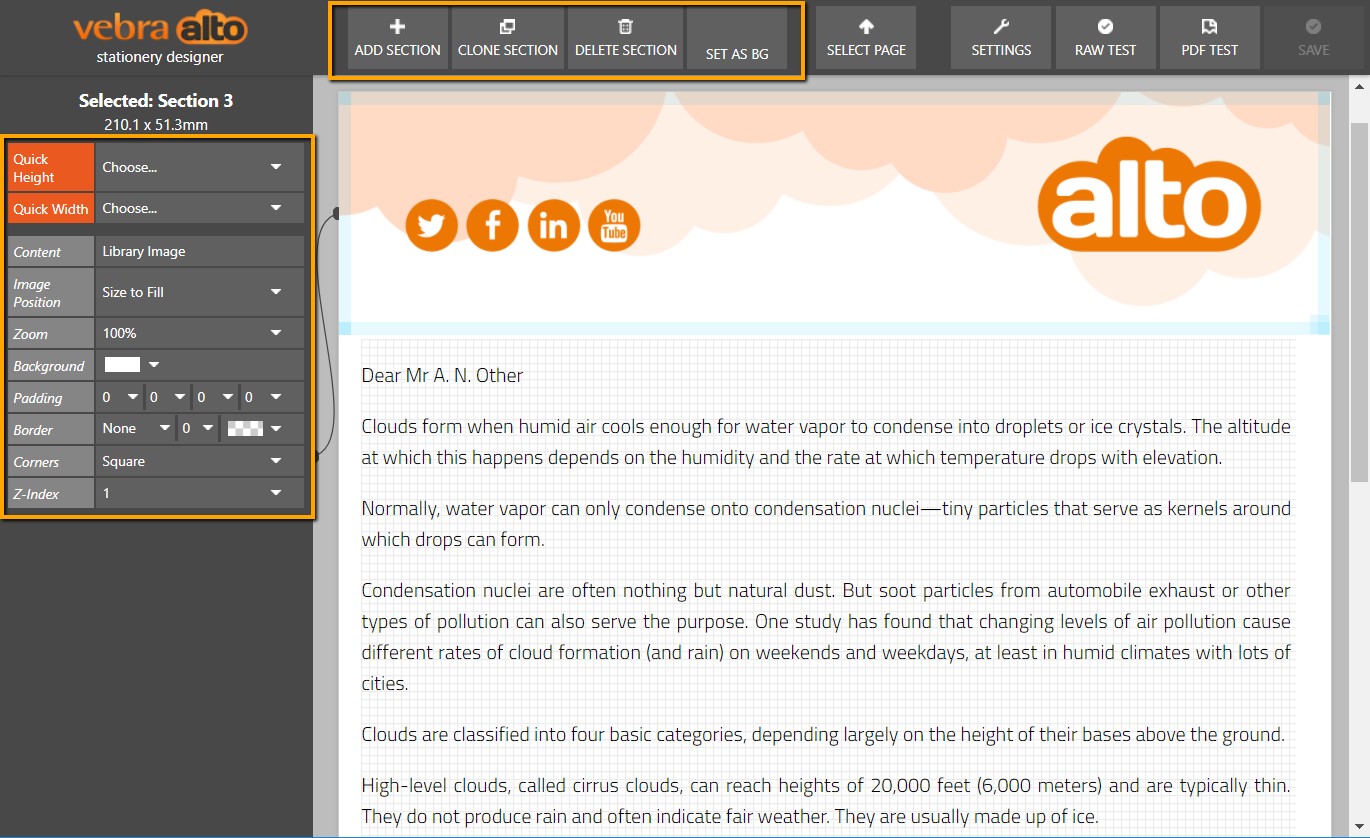Click the Set As BG button

pyautogui.click(x=737, y=40)
